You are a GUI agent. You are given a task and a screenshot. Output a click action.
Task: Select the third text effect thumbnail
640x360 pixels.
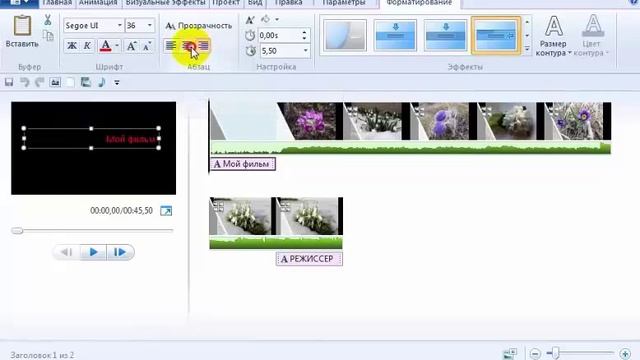[445, 36]
